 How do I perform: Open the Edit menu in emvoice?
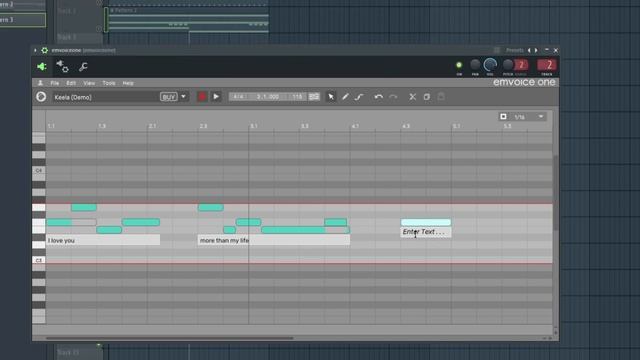pyautogui.click(x=71, y=83)
